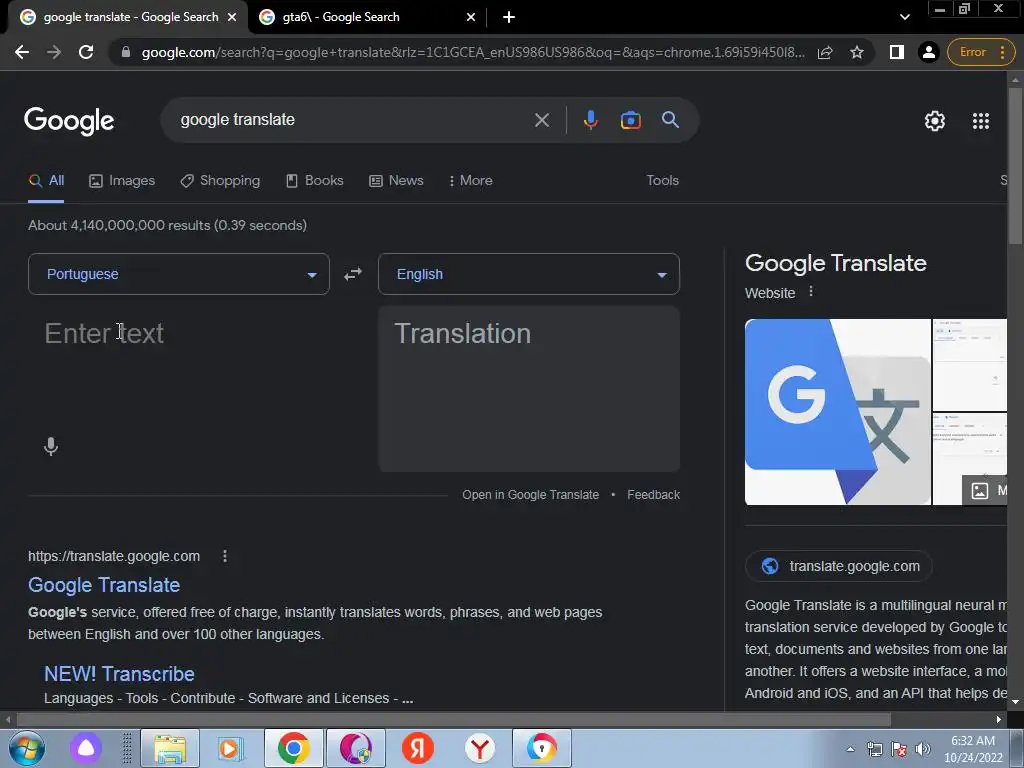Open File Explorer from the taskbar
This screenshot has width=1024, height=768.
pos(170,748)
